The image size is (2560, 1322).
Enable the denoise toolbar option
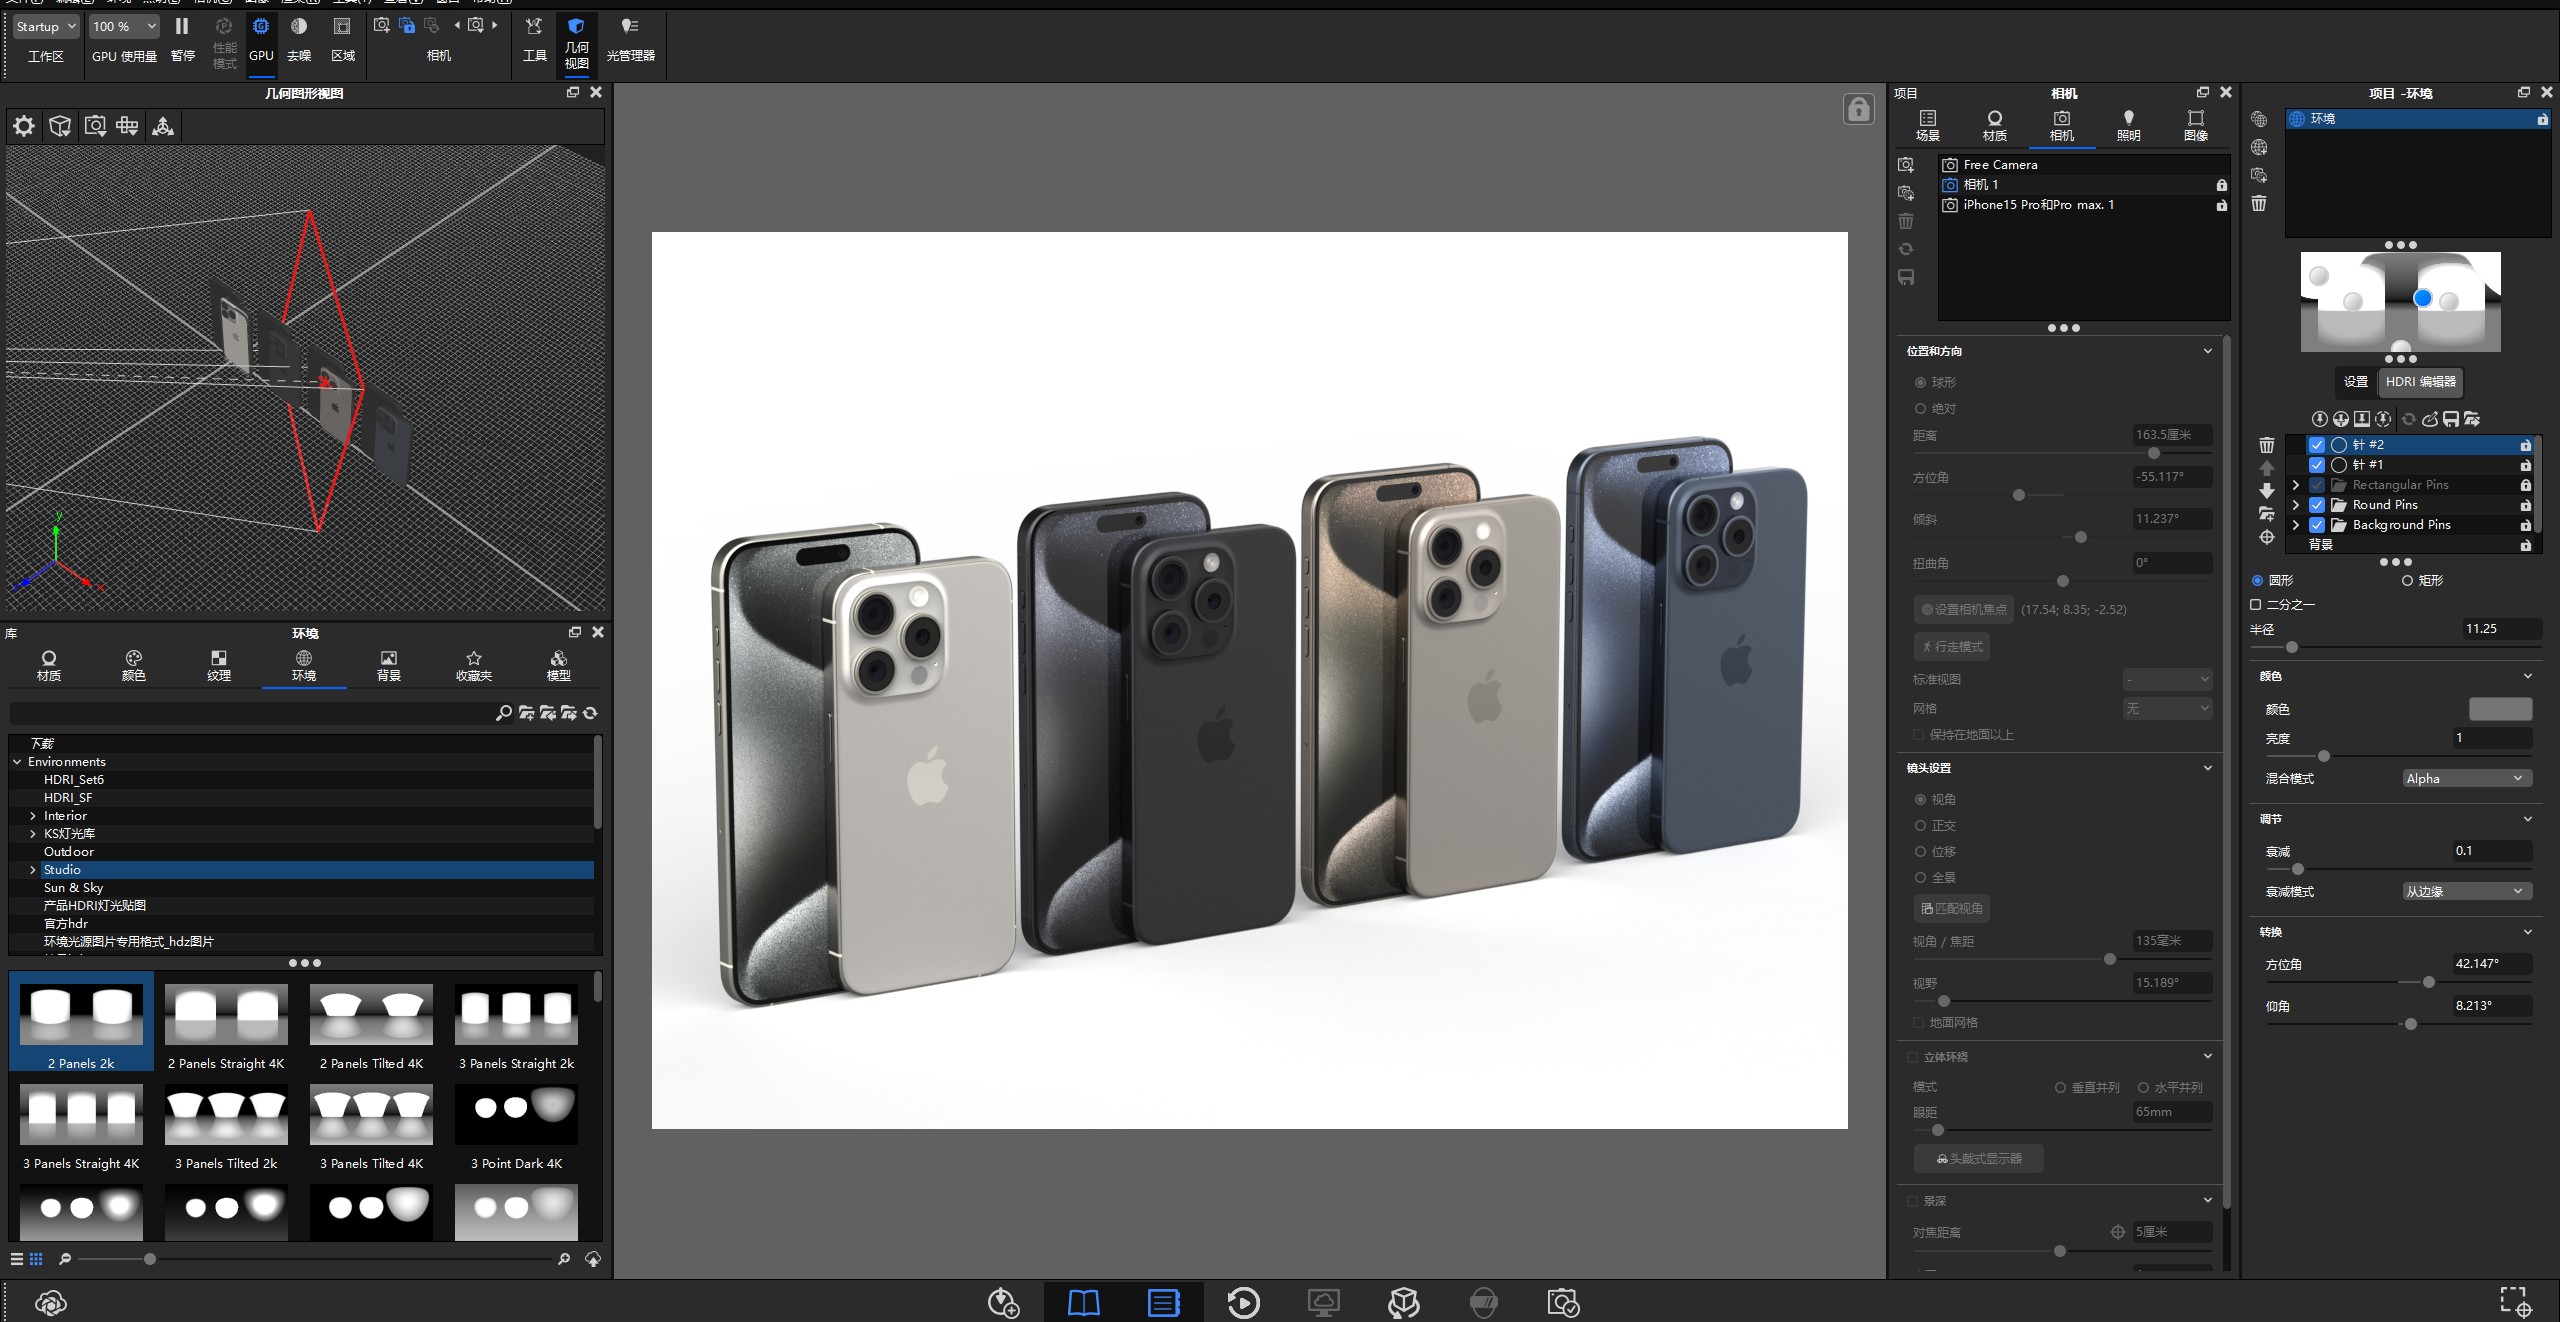299,39
